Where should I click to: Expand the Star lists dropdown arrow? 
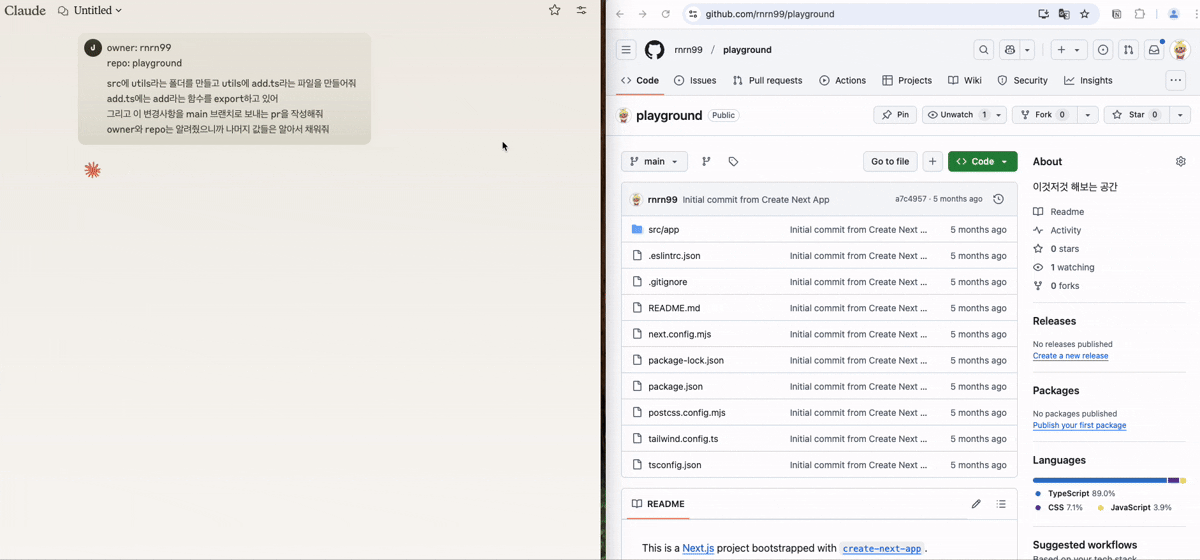coord(1180,115)
